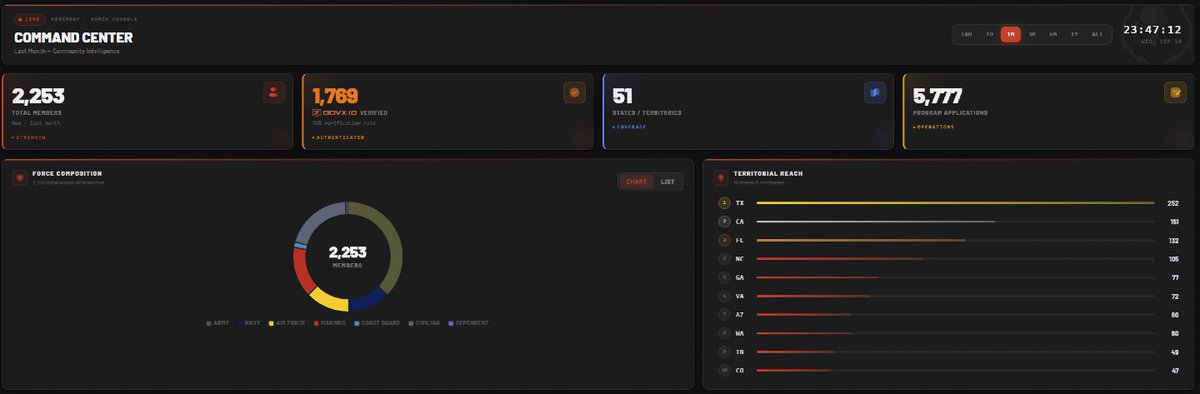Click the VA state label
Image resolution: width=1200 pixels, height=394 pixels.
739,296
